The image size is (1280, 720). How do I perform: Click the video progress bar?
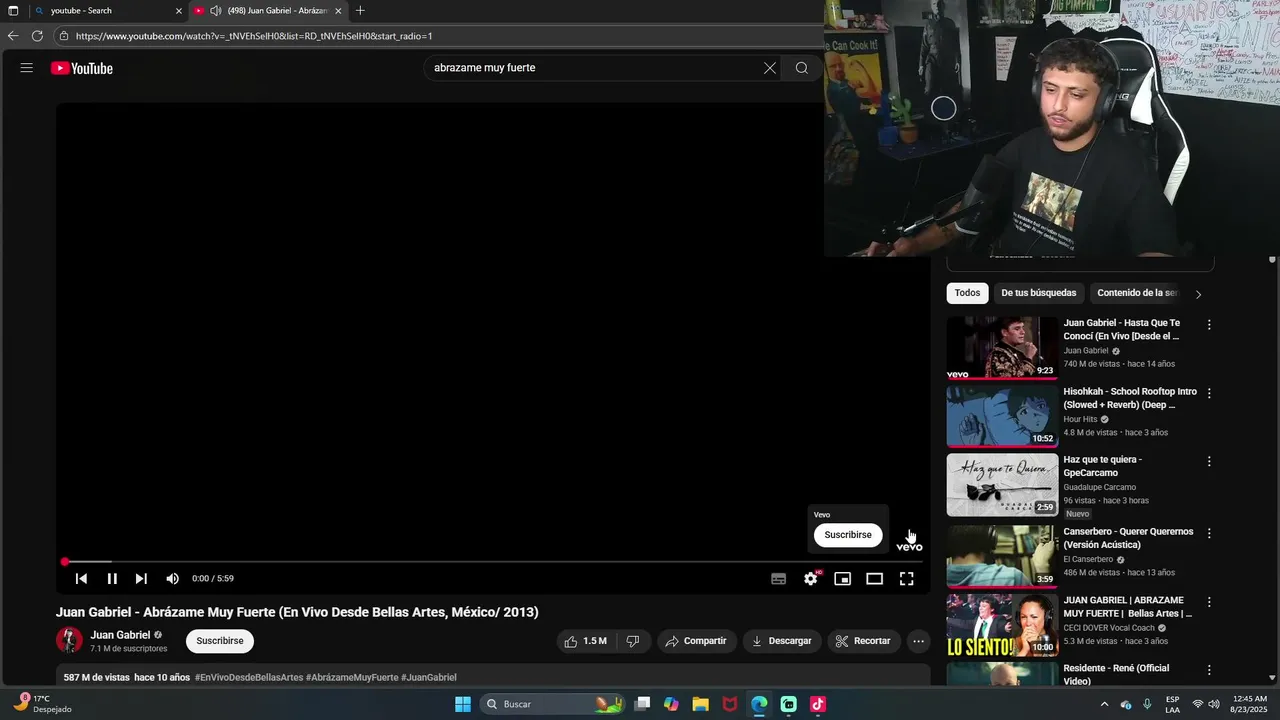[492, 562]
